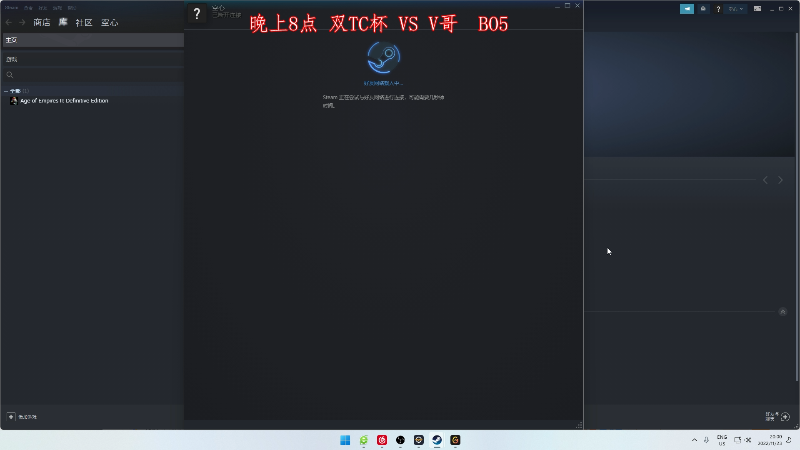The image size is (800, 450).
Task: Open the dark square app beside Steam in taskbar
Action: [419, 440]
